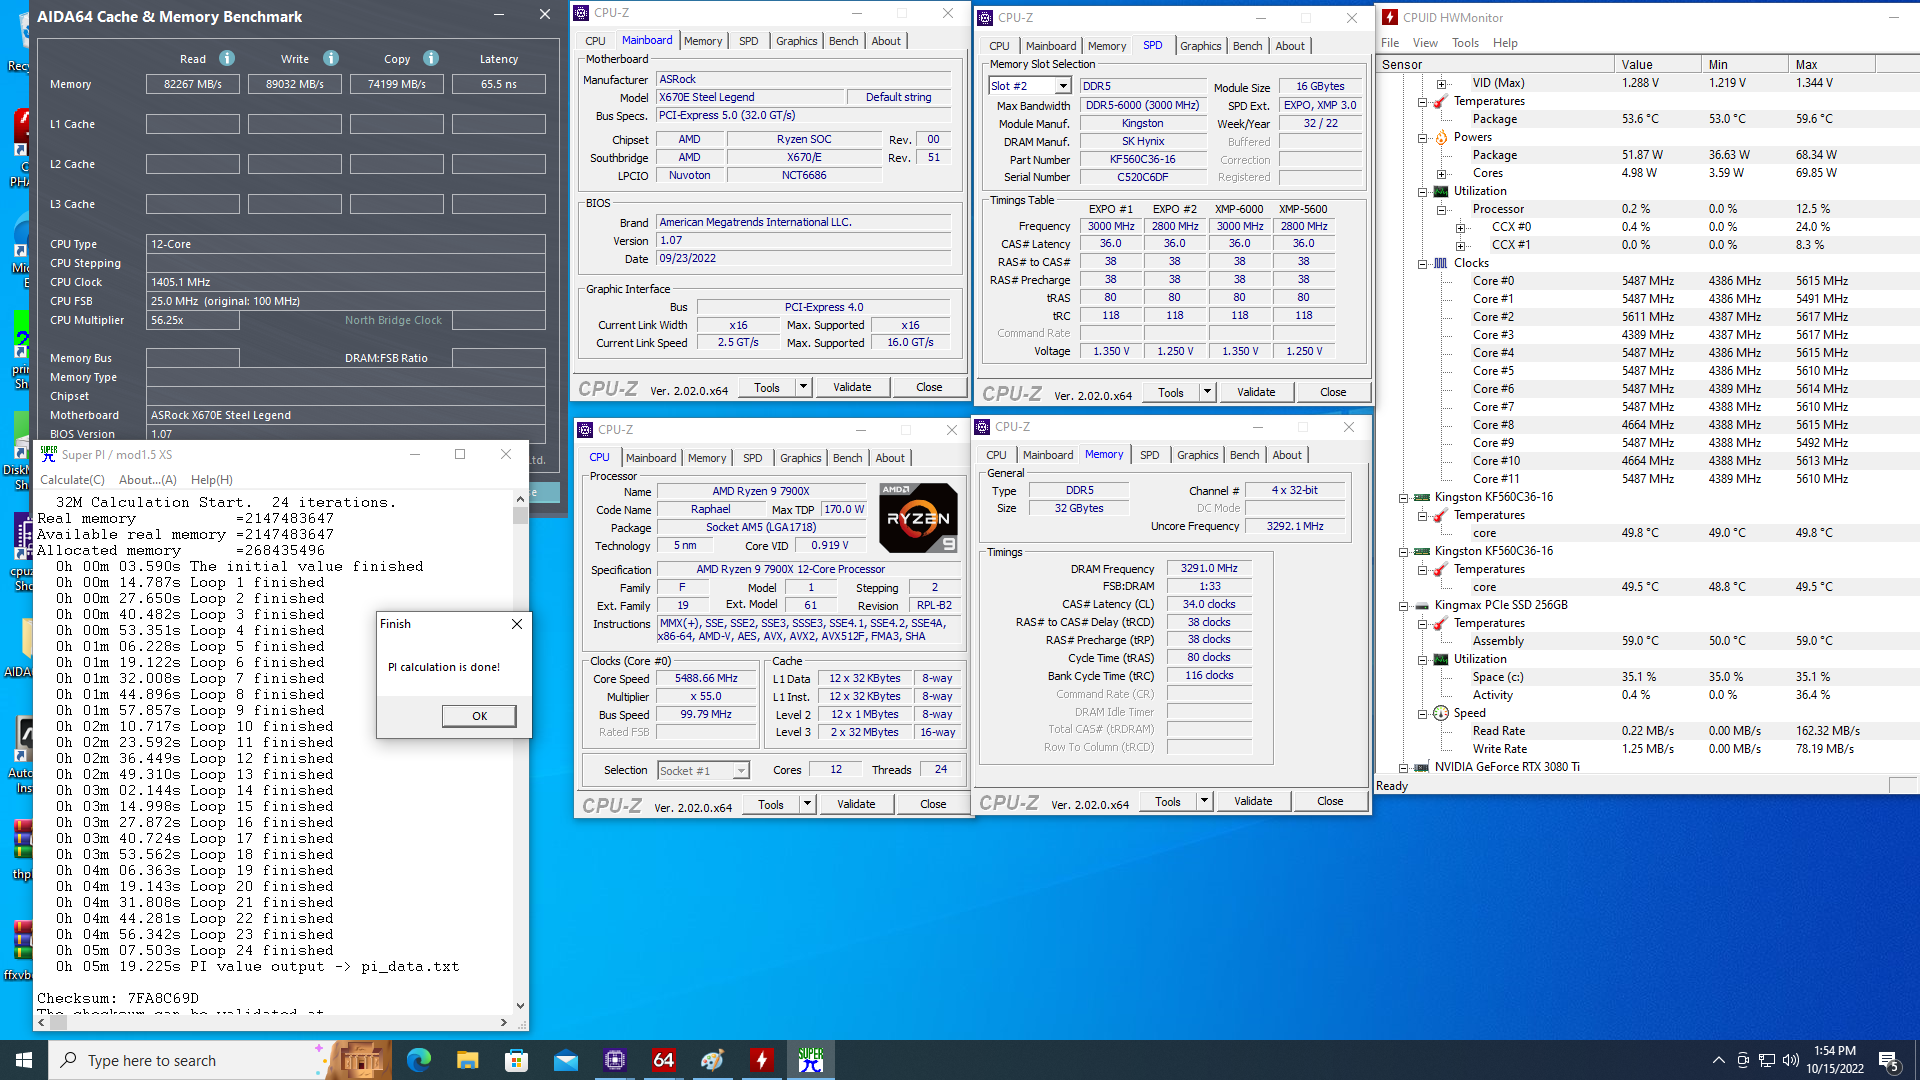Click the SSD Utilization icon above Space (c:)
The height and width of the screenshot is (1080, 1920).
point(1441,659)
